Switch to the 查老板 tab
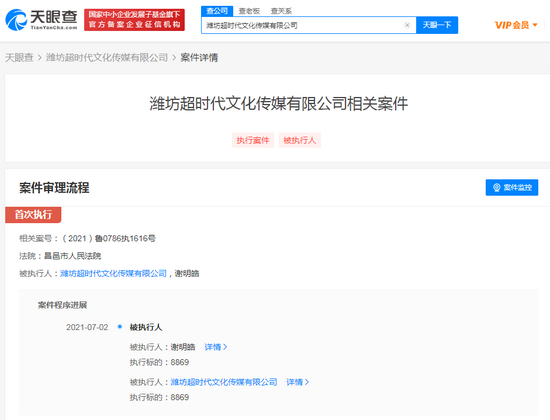550x420 pixels. click(249, 11)
